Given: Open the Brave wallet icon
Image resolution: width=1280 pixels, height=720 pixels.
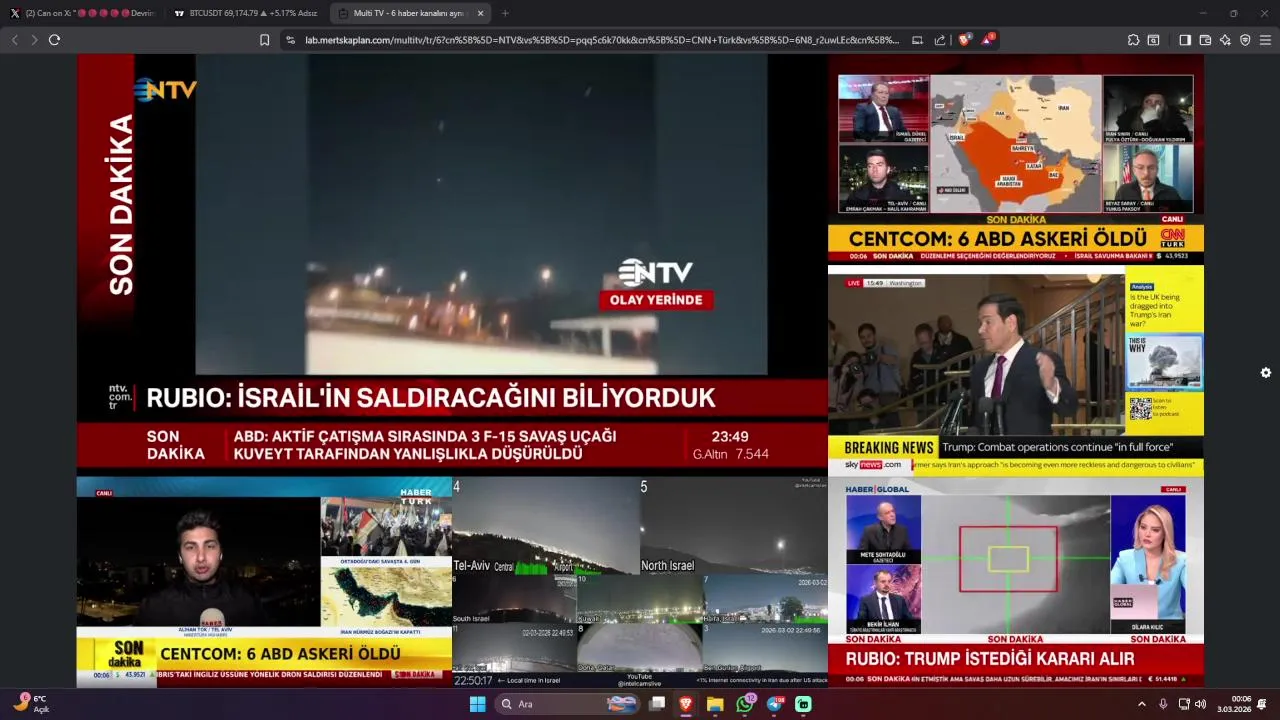Looking at the screenshot, I should 1205,40.
